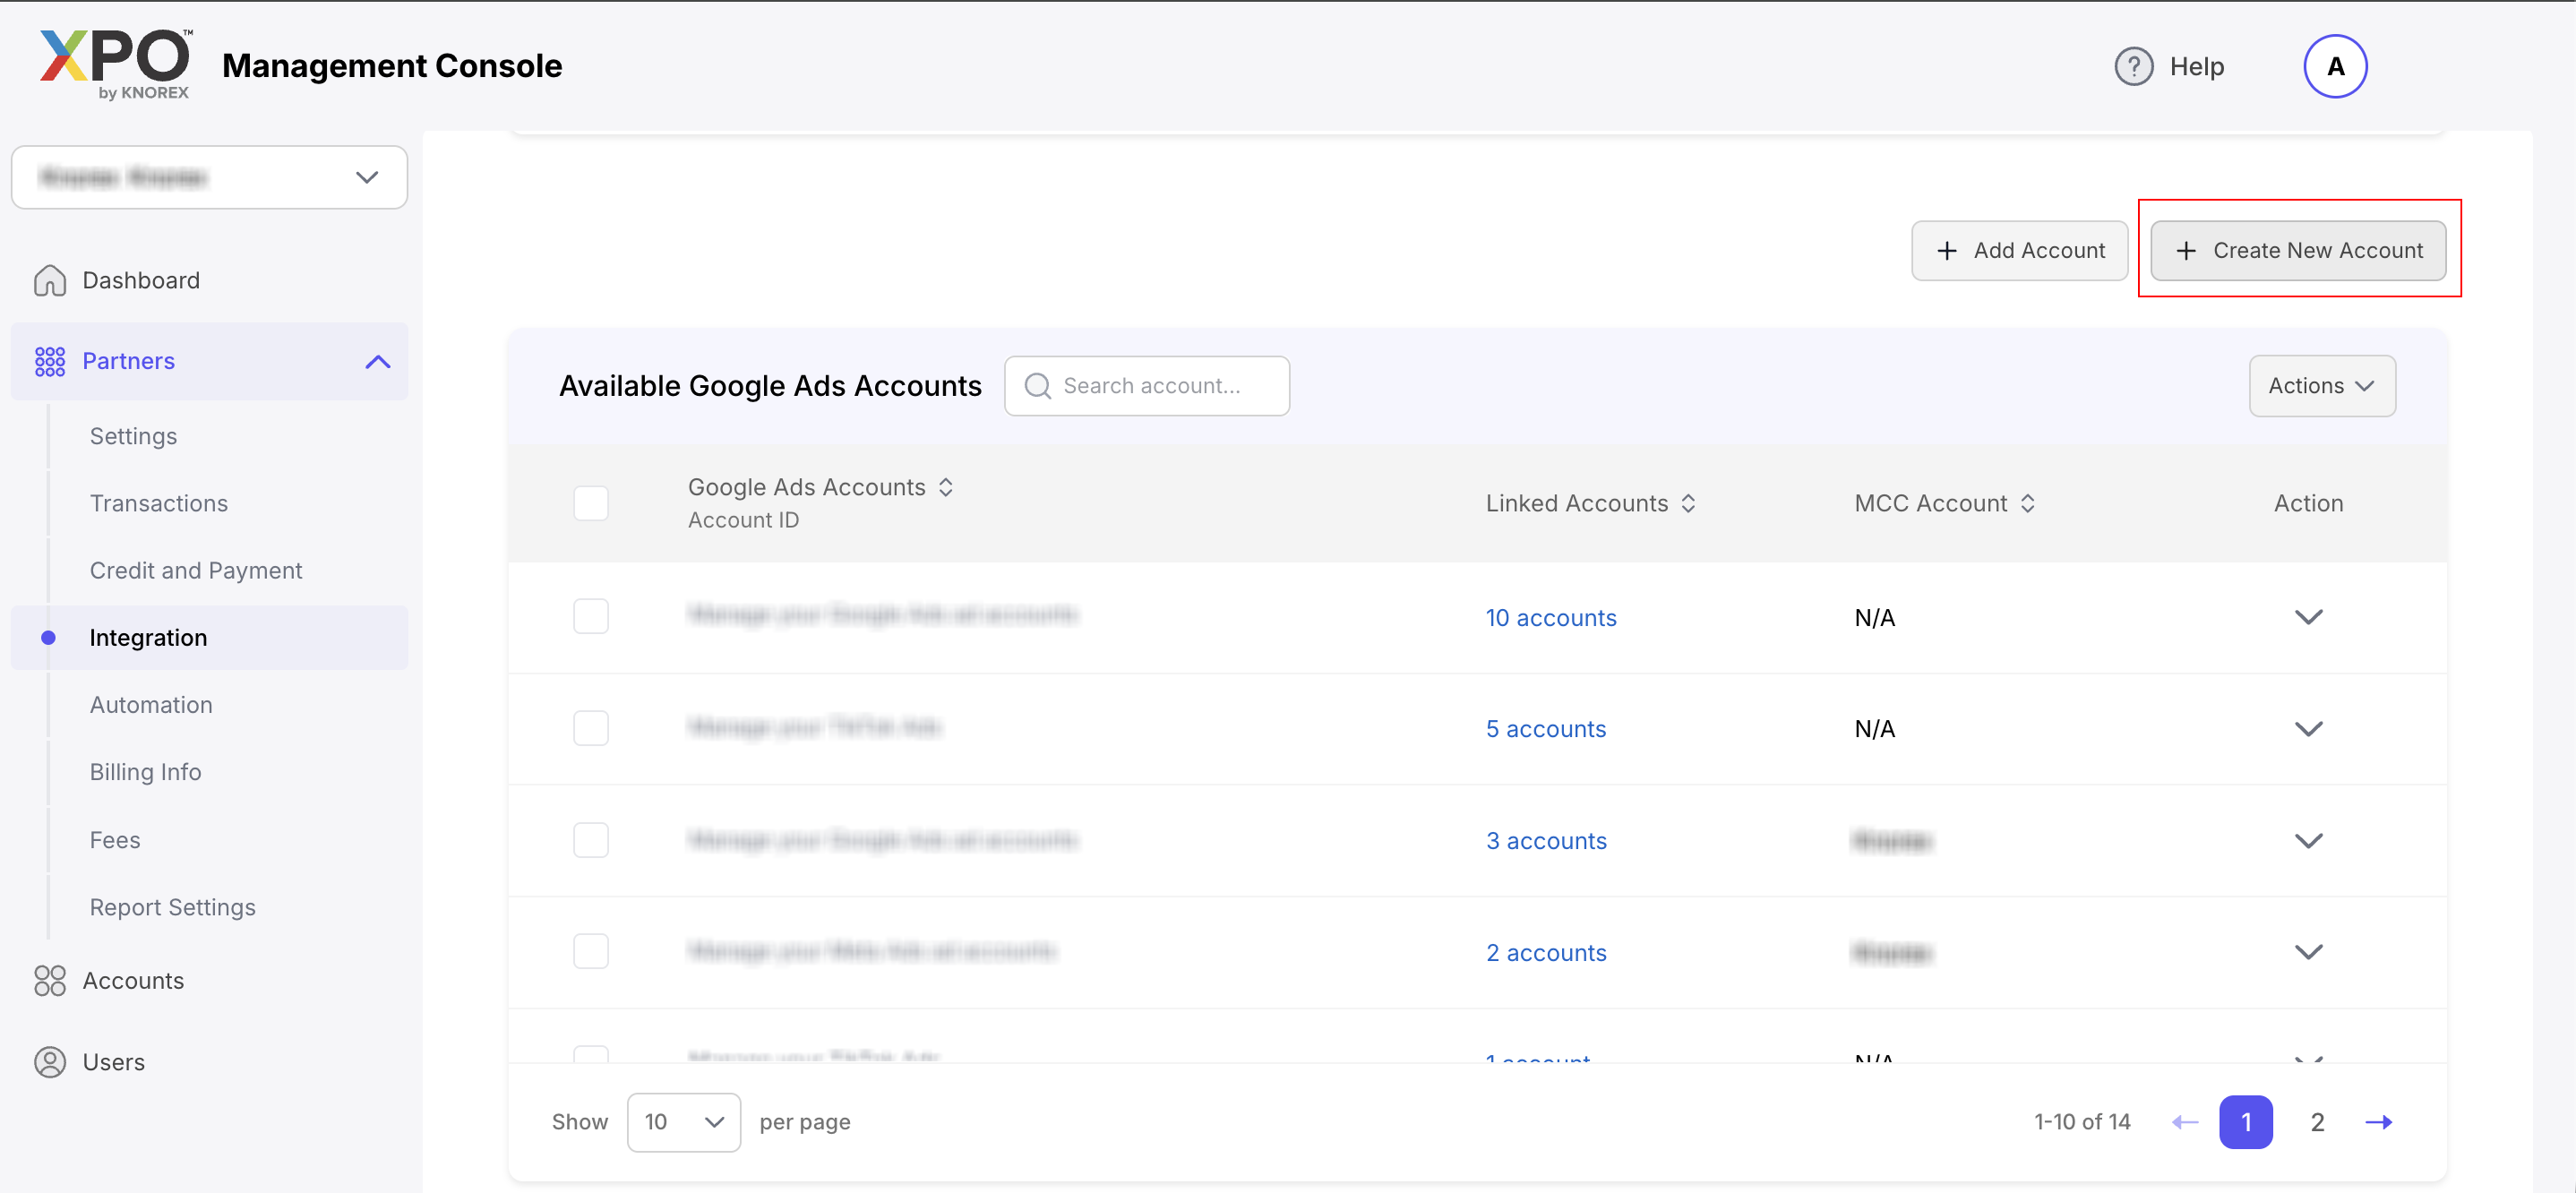Sort by Linked Accounts column arrows
Image resolution: width=2576 pixels, height=1193 pixels.
[1688, 503]
